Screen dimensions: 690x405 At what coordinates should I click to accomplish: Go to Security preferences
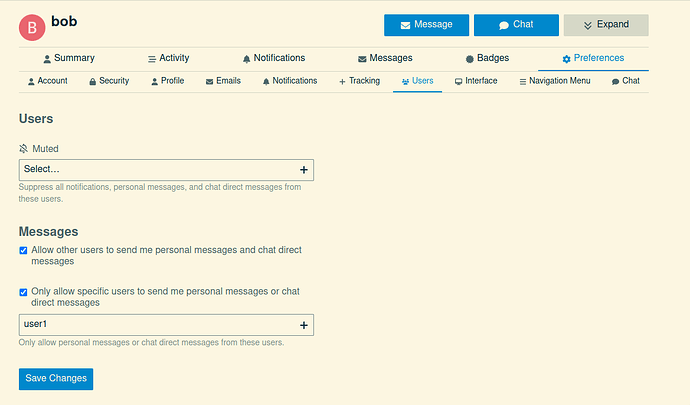[109, 81]
